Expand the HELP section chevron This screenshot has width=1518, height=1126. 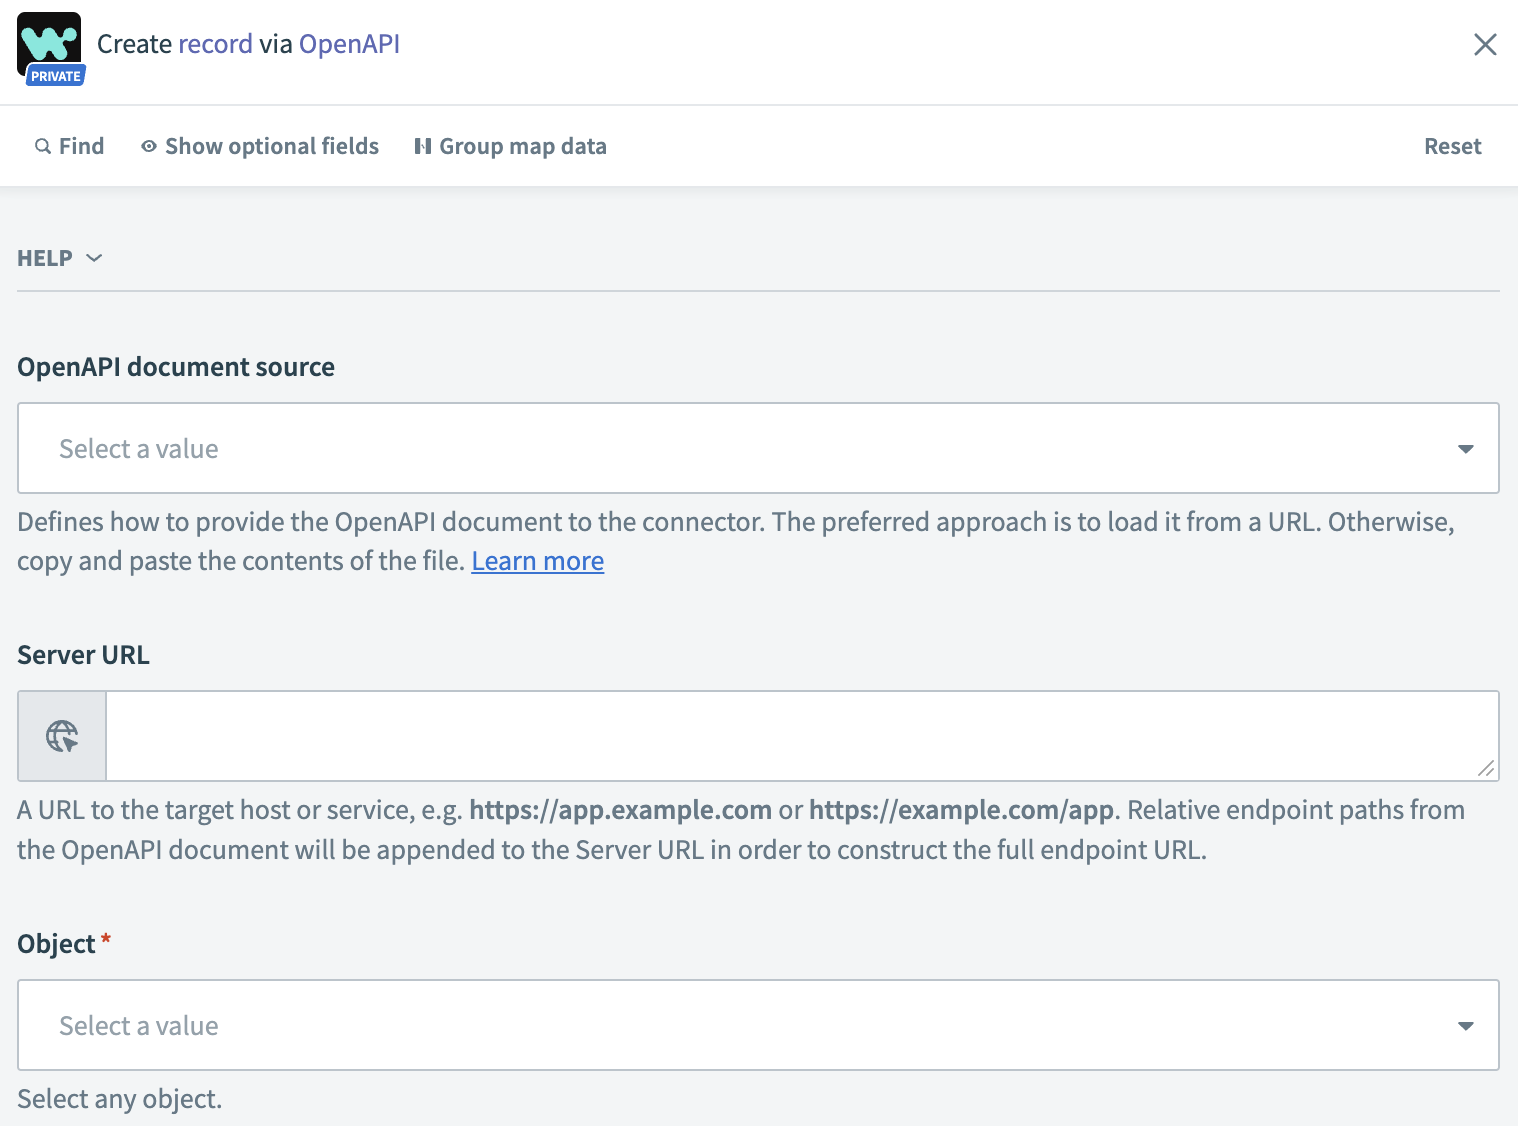click(95, 258)
